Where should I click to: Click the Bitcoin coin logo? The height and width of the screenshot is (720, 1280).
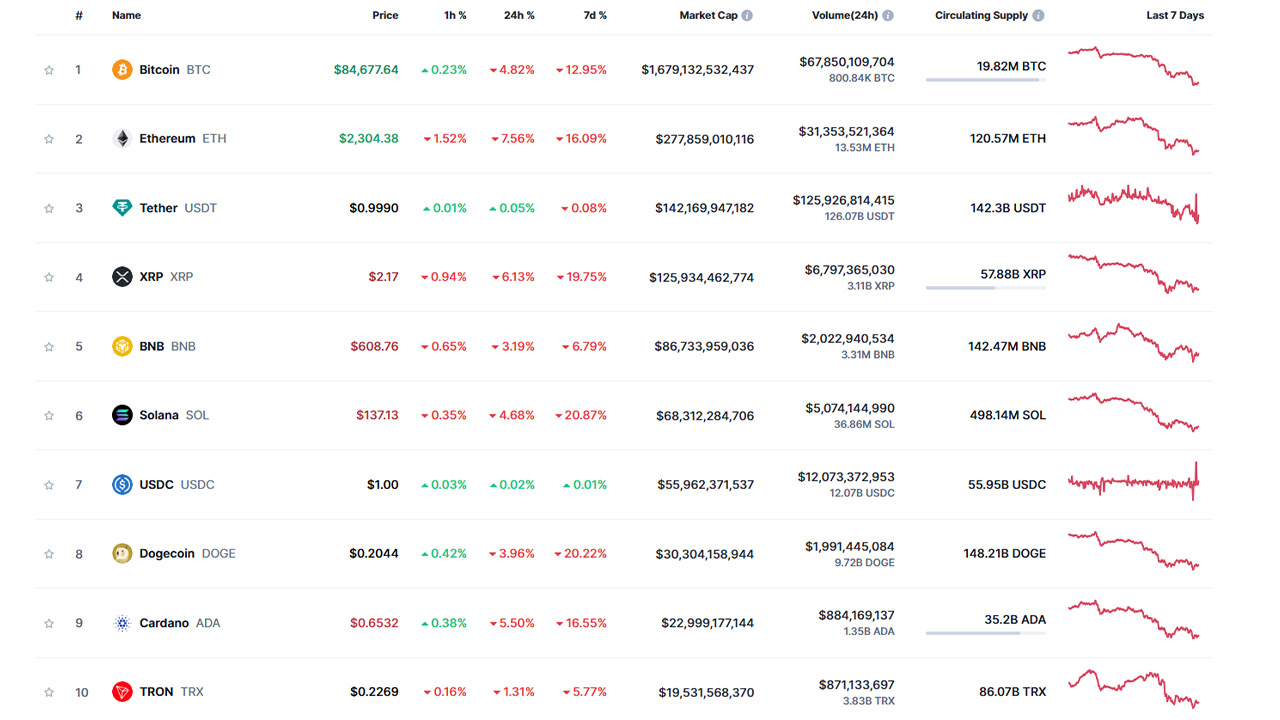[122, 70]
